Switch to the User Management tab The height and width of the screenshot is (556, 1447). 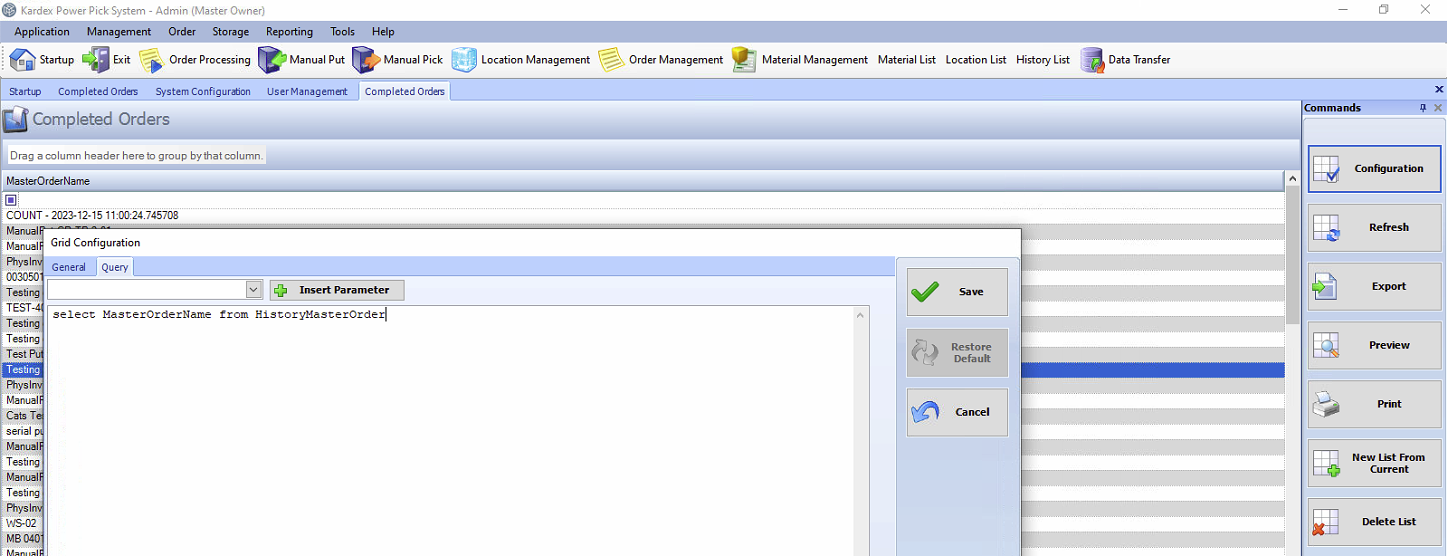click(307, 91)
